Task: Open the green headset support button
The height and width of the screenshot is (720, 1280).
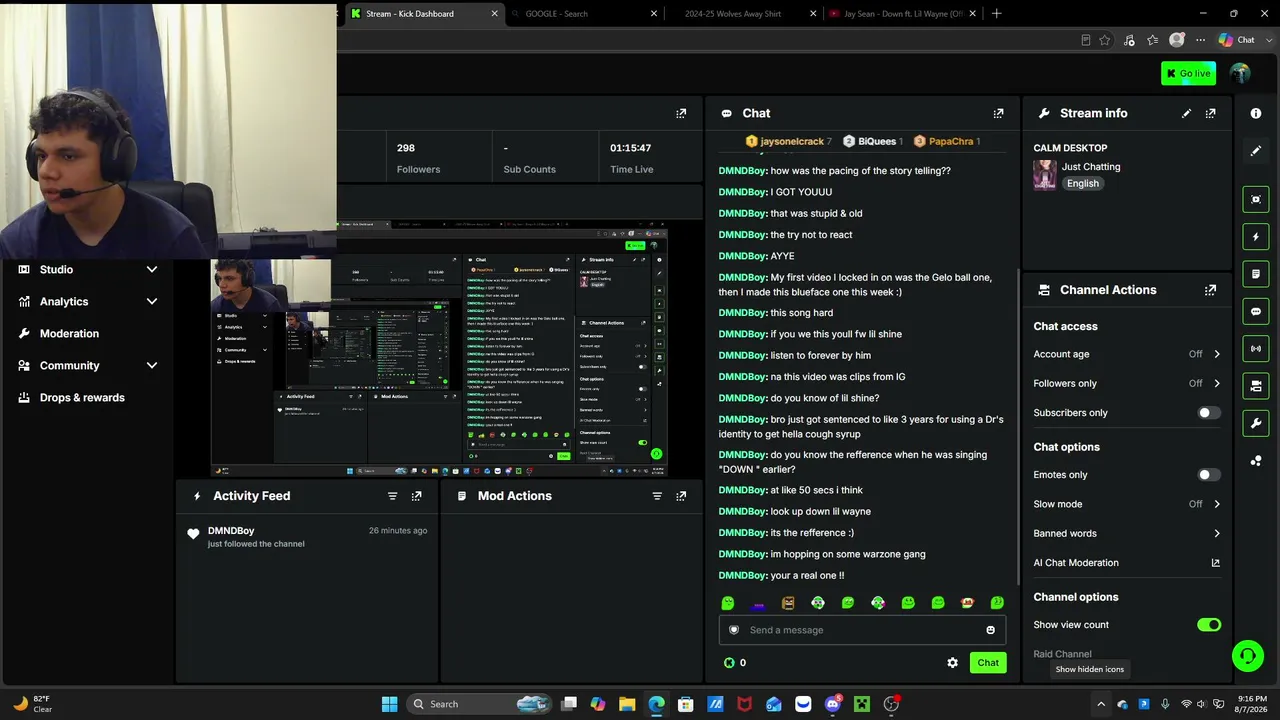Action: (1247, 656)
